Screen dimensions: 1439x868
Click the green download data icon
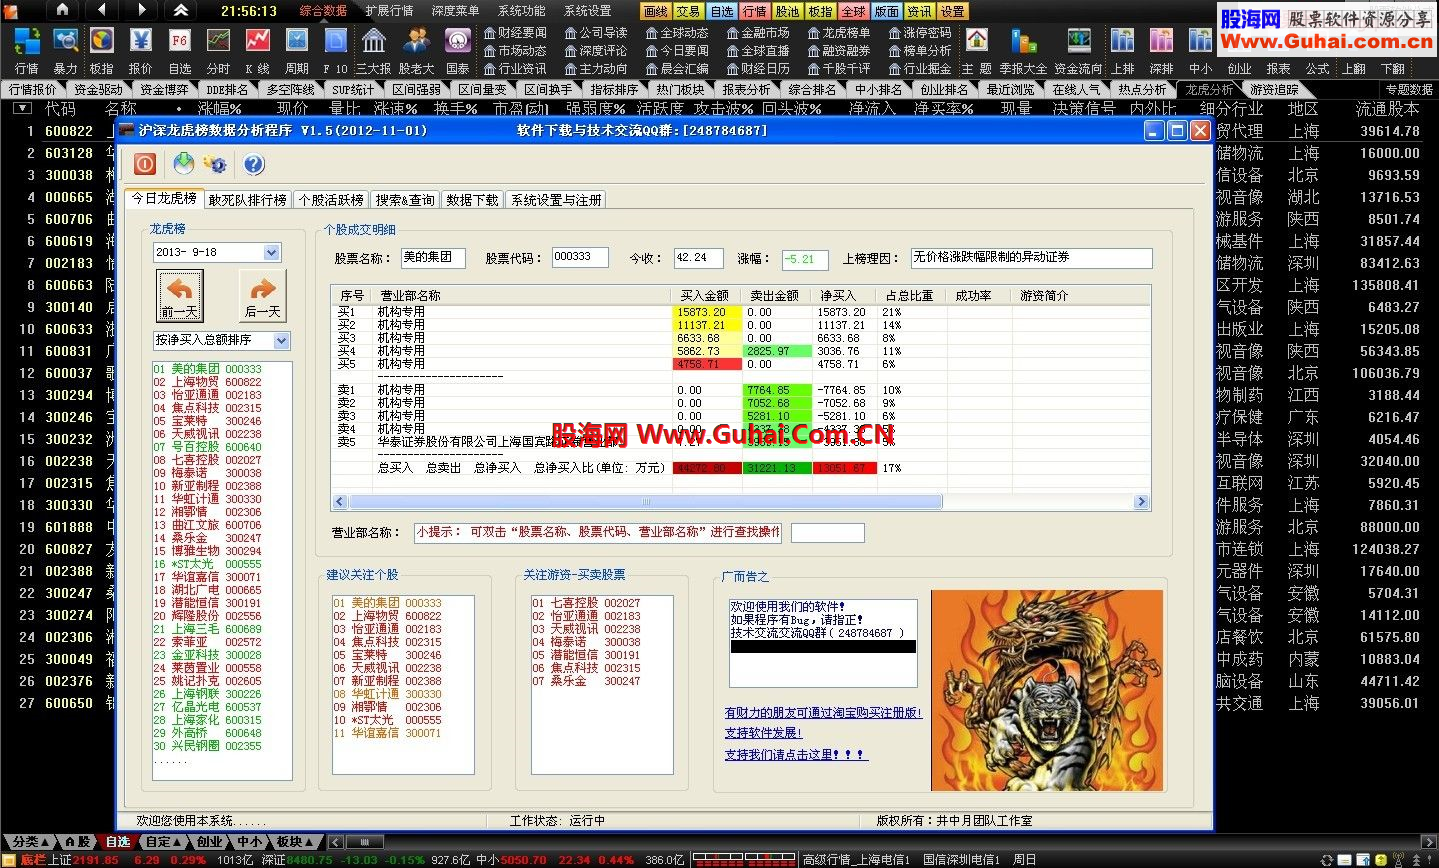(183, 164)
